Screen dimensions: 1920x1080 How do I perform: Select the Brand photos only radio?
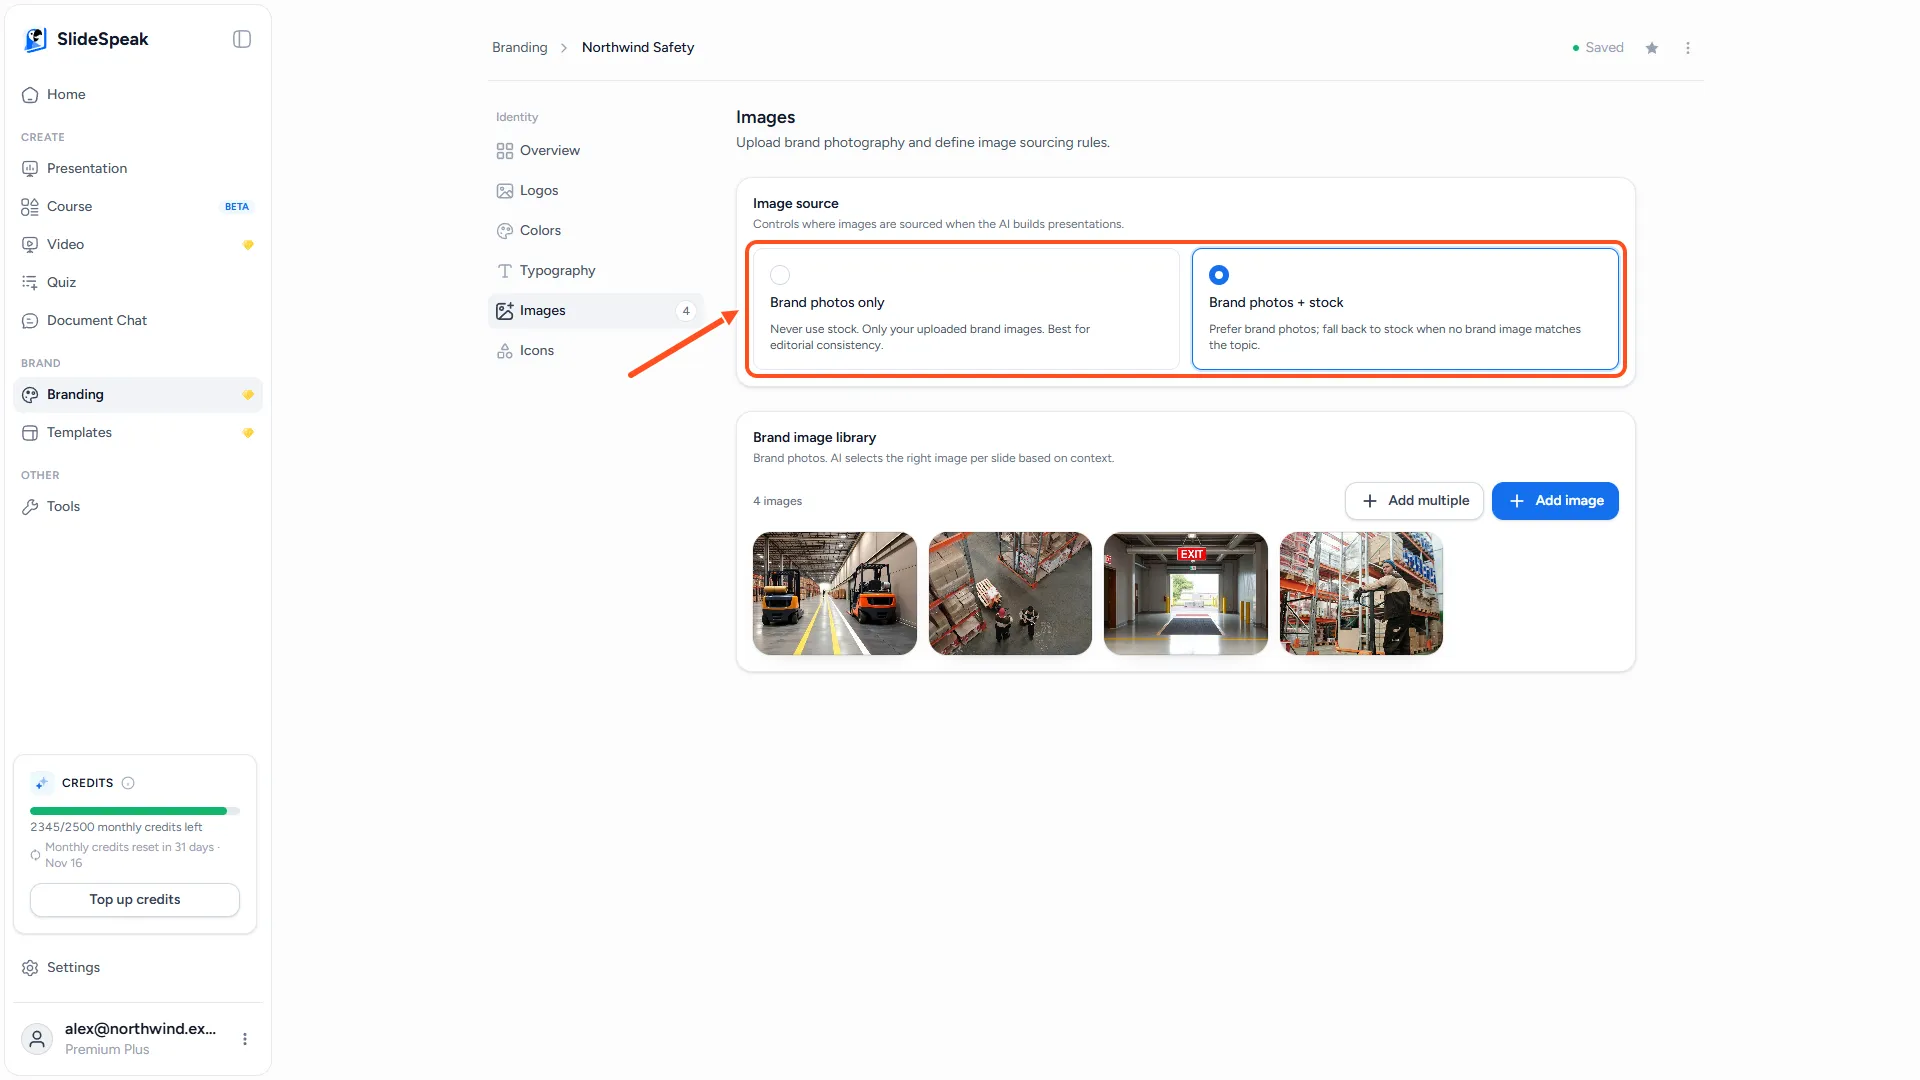pos(780,275)
